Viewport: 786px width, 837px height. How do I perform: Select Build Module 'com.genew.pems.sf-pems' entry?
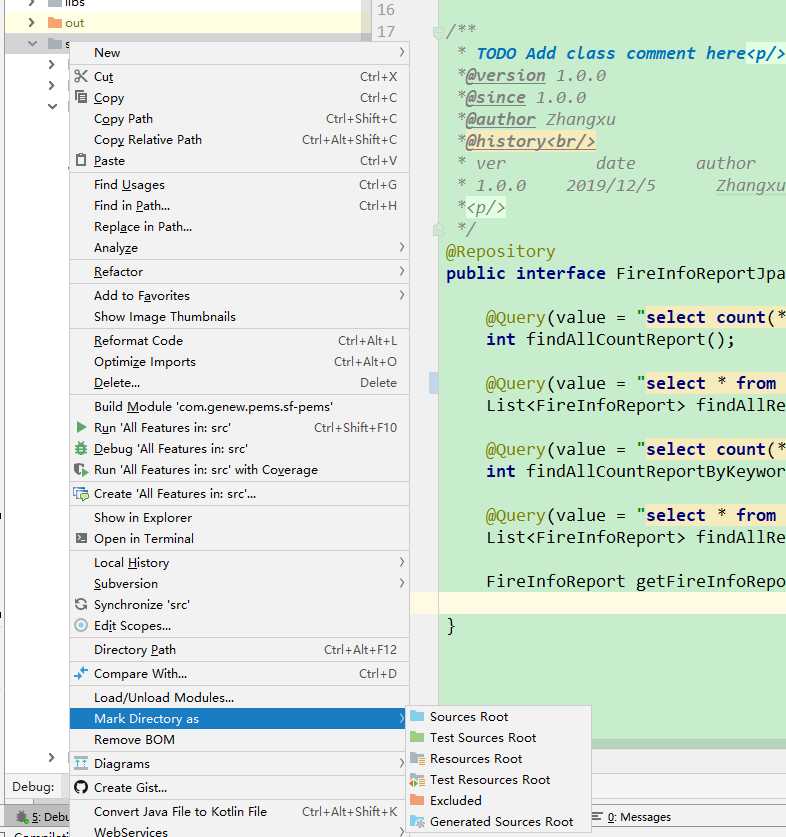coord(239,406)
